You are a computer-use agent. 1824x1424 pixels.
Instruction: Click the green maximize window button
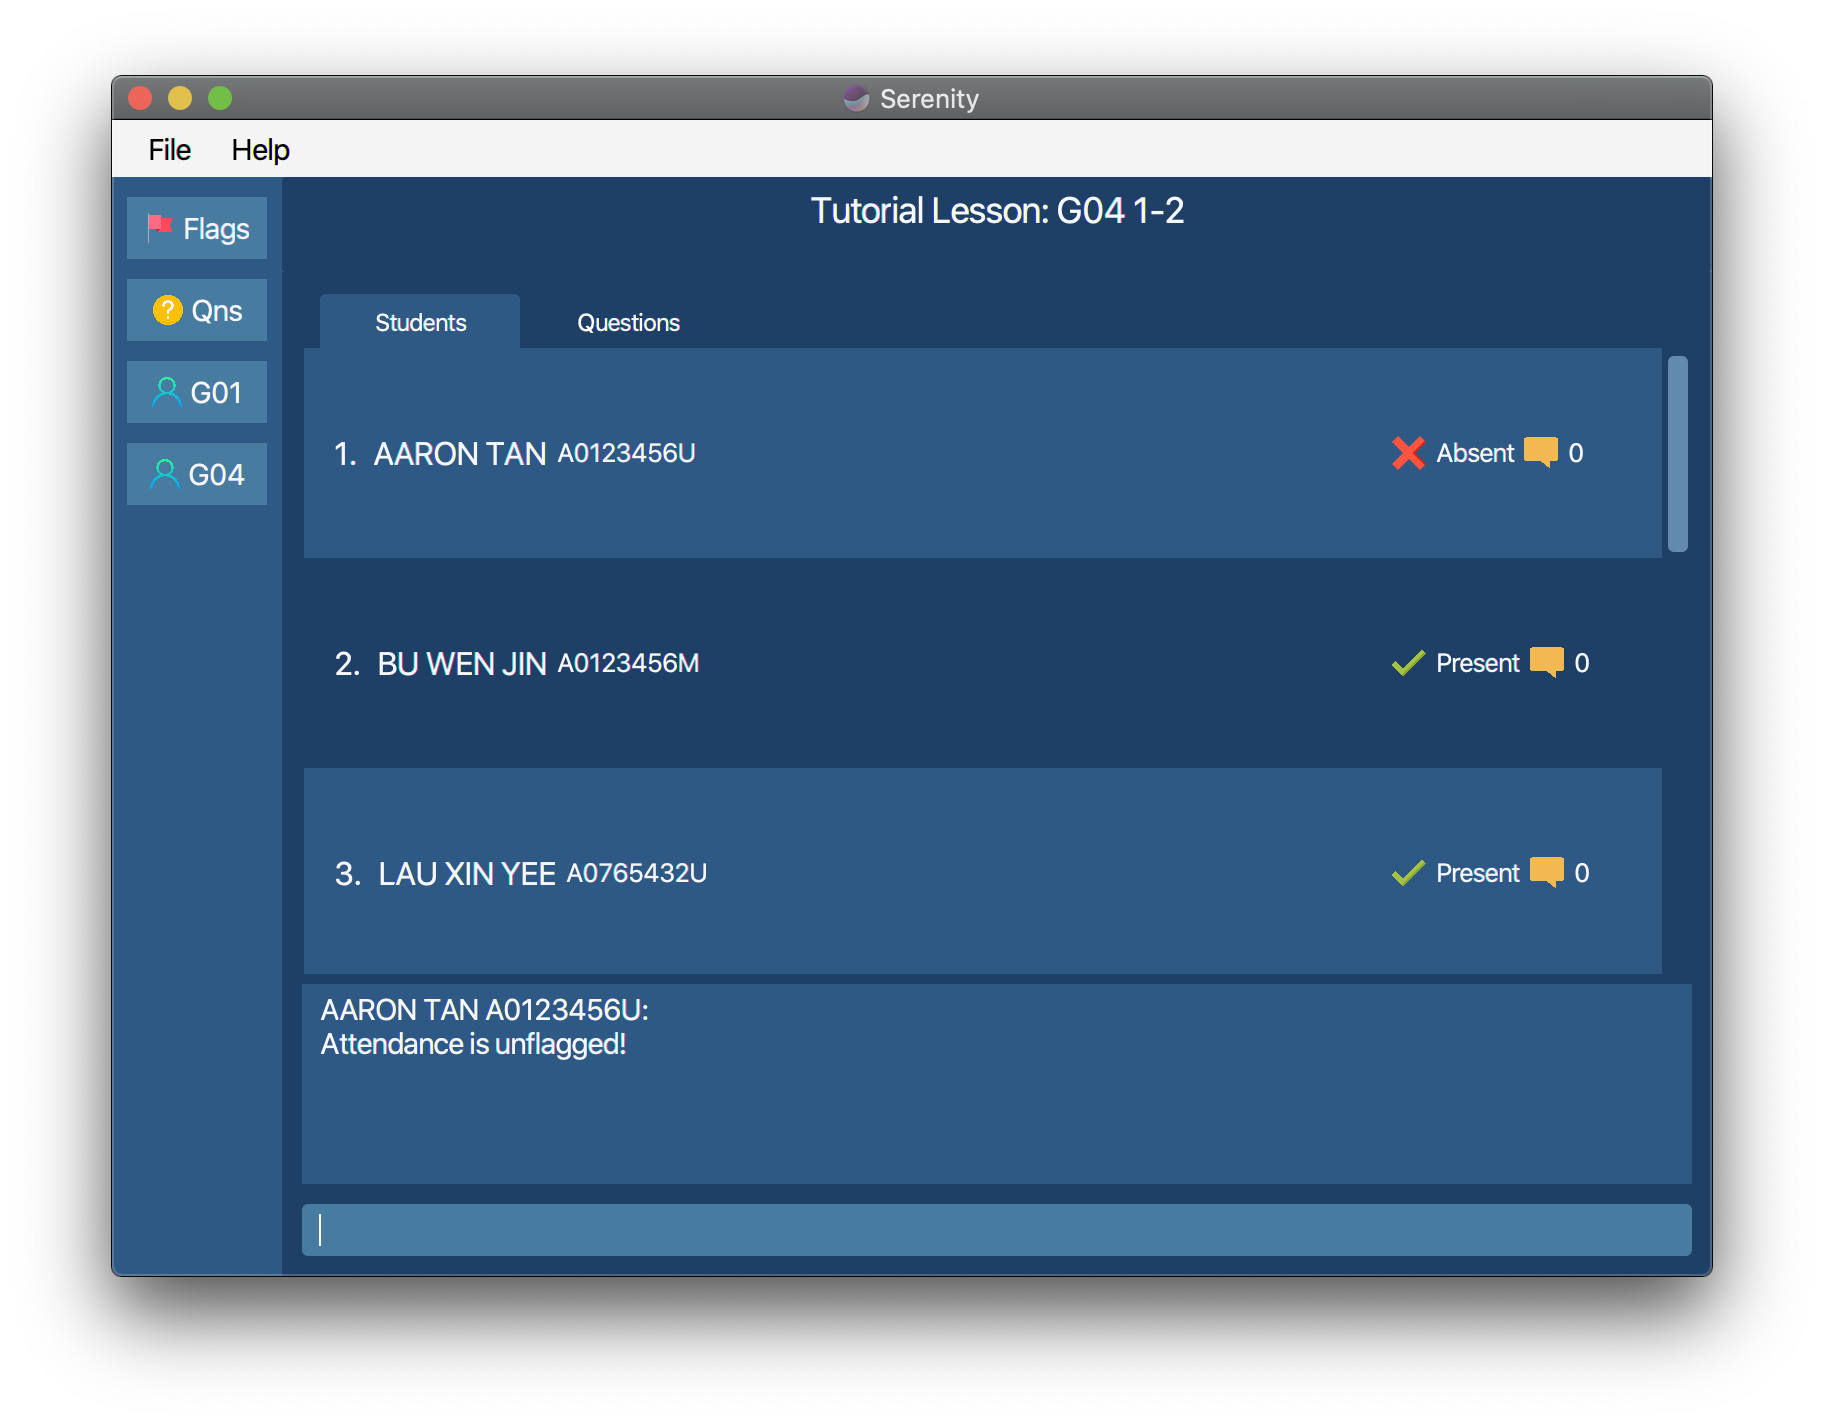tap(220, 98)
